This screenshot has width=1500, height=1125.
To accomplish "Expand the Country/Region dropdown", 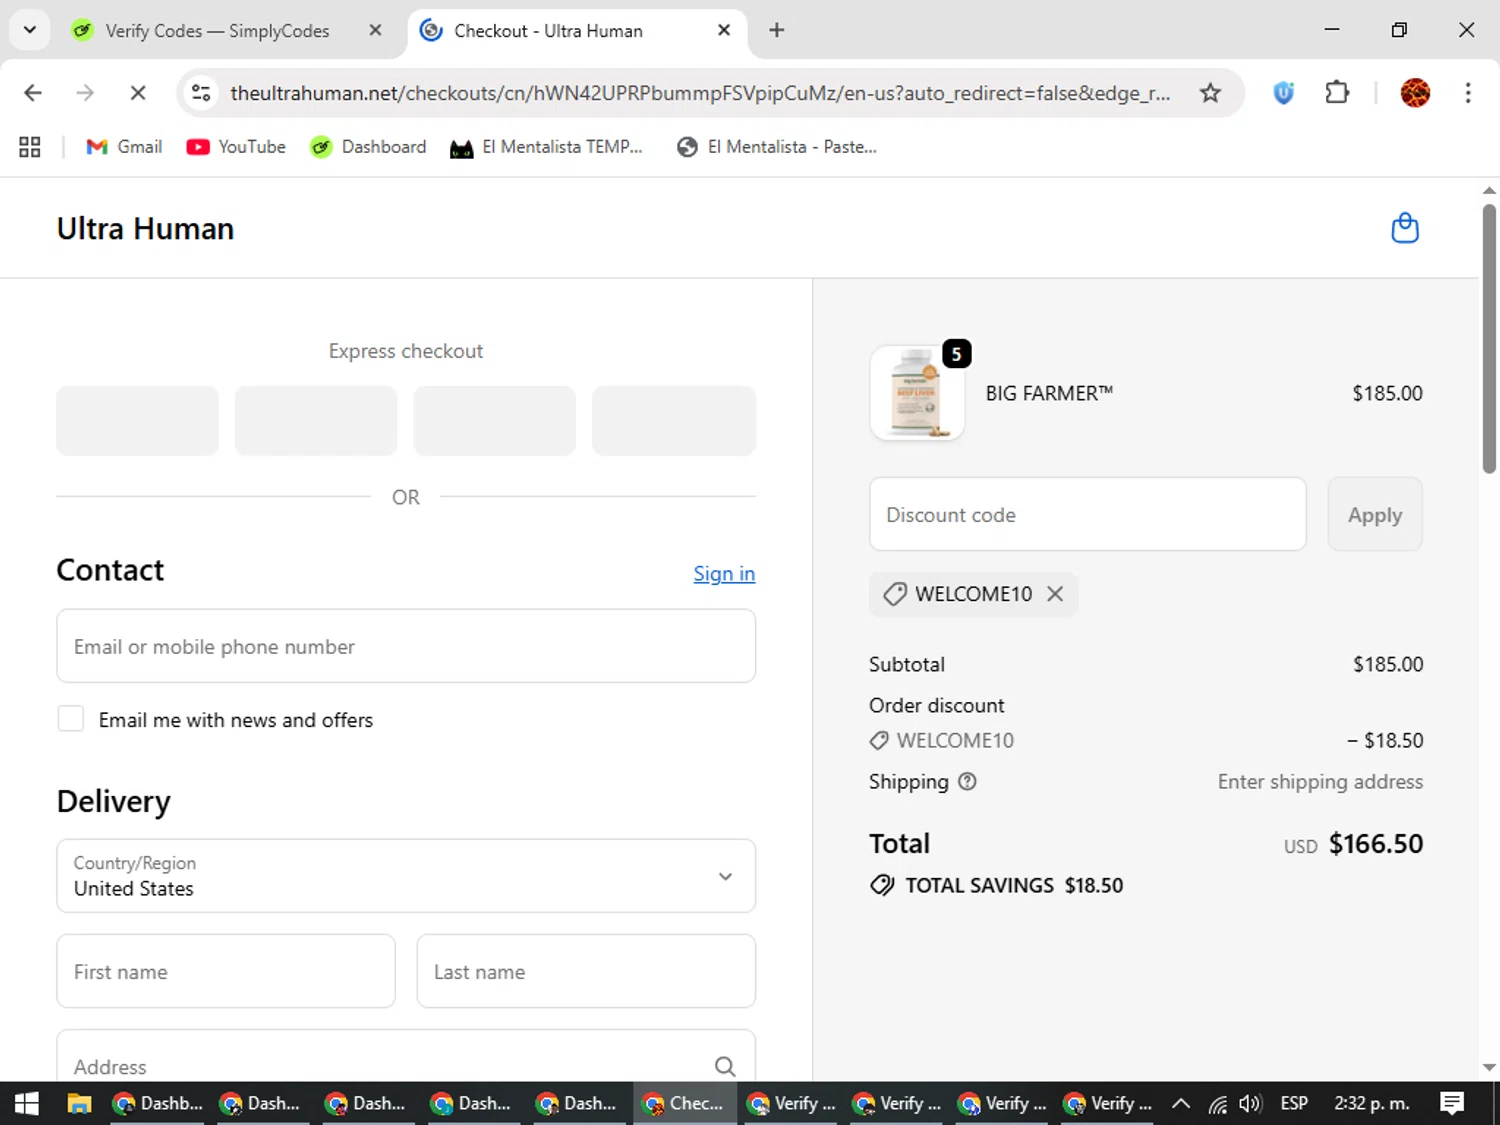I will (406, 876).
